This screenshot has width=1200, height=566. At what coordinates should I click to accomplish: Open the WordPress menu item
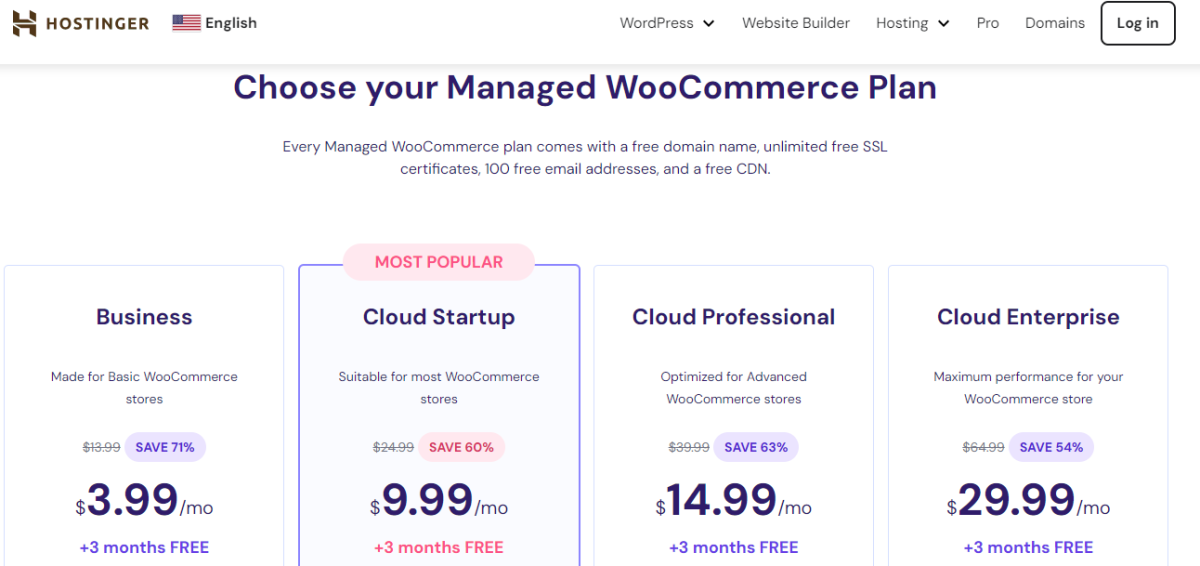(656, 23)
